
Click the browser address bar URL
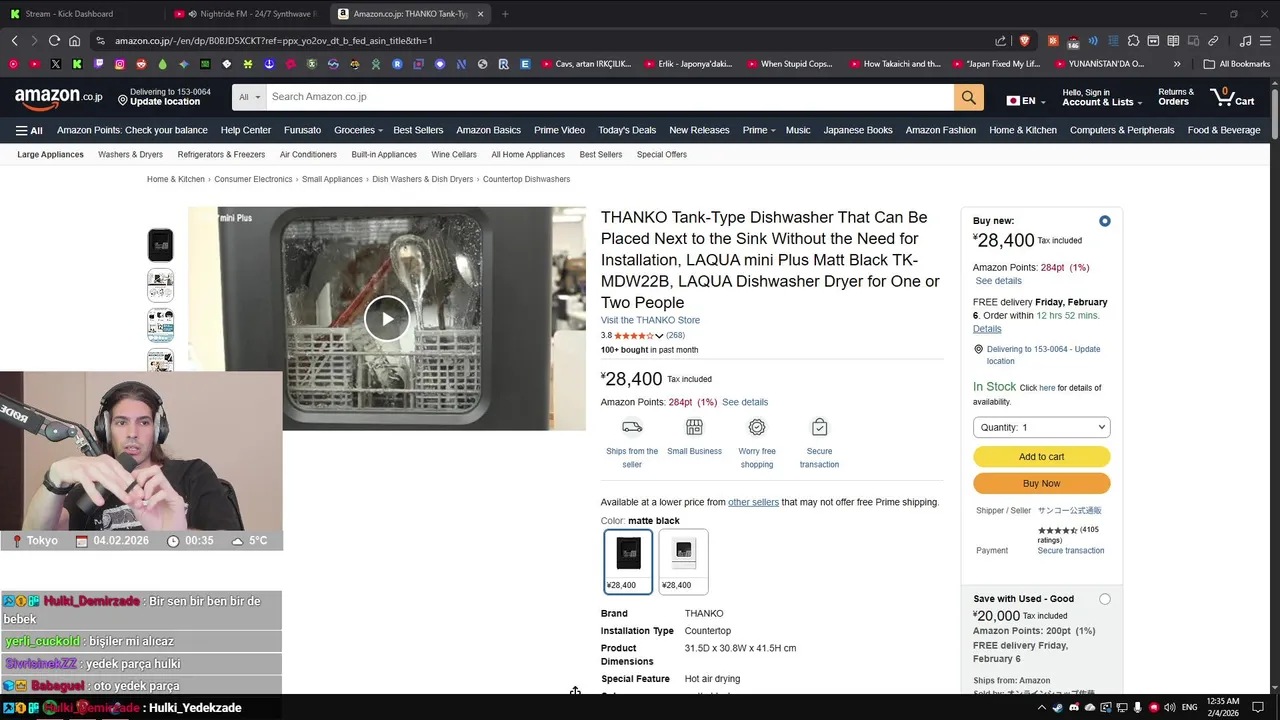[x=273, y=41]
